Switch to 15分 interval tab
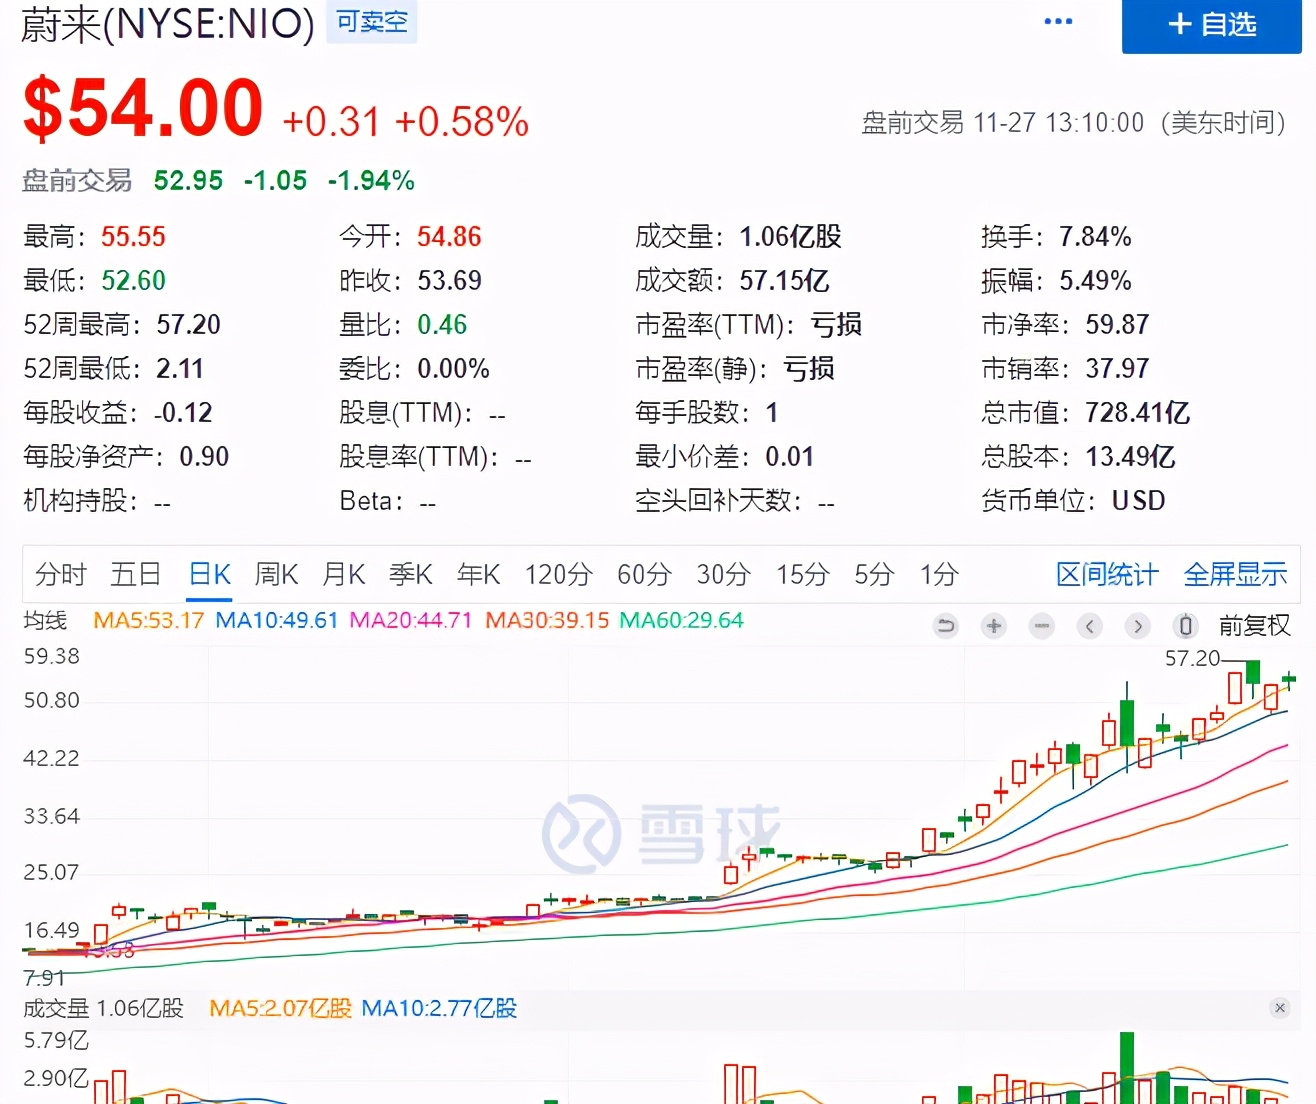The width and height of the screenshot is (1316, 1104). tap(803, 574)
